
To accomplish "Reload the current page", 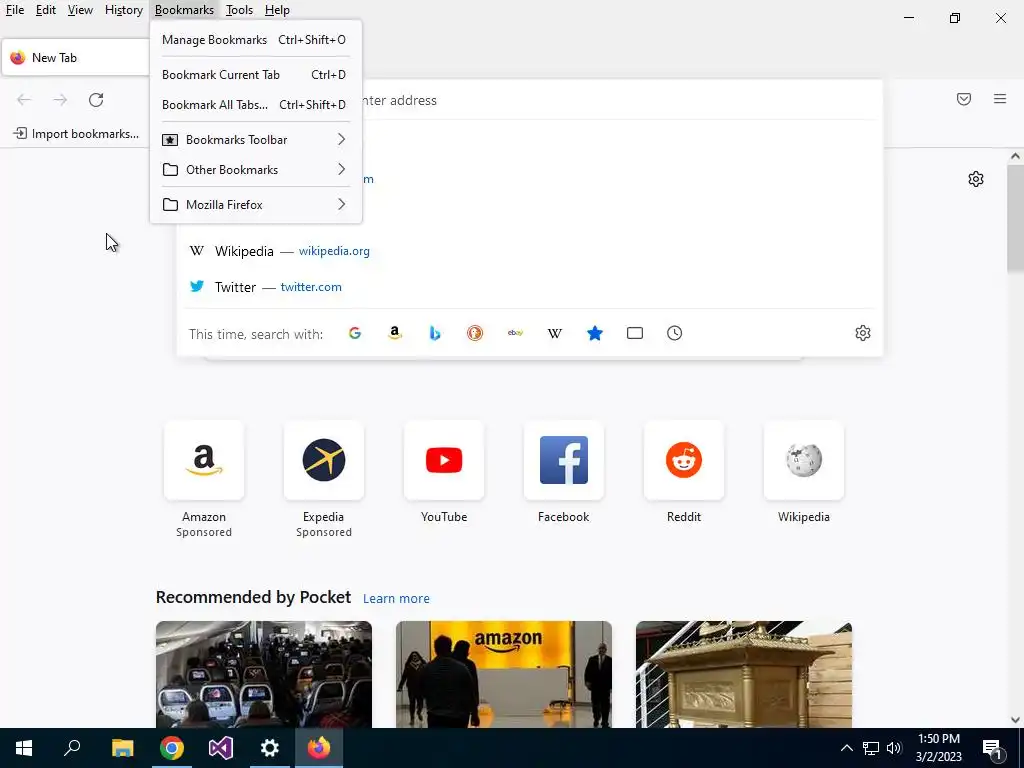I will pos(96,99).
